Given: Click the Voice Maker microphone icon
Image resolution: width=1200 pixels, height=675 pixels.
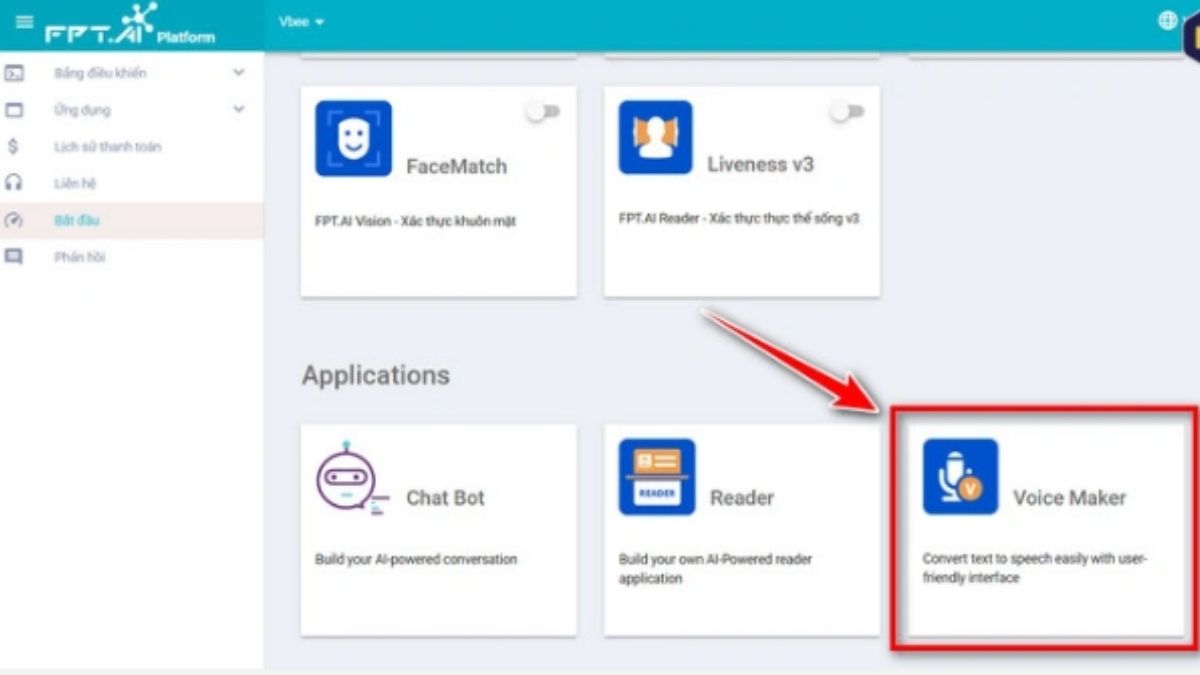Looking at the screenshot, I should [960, 477].
